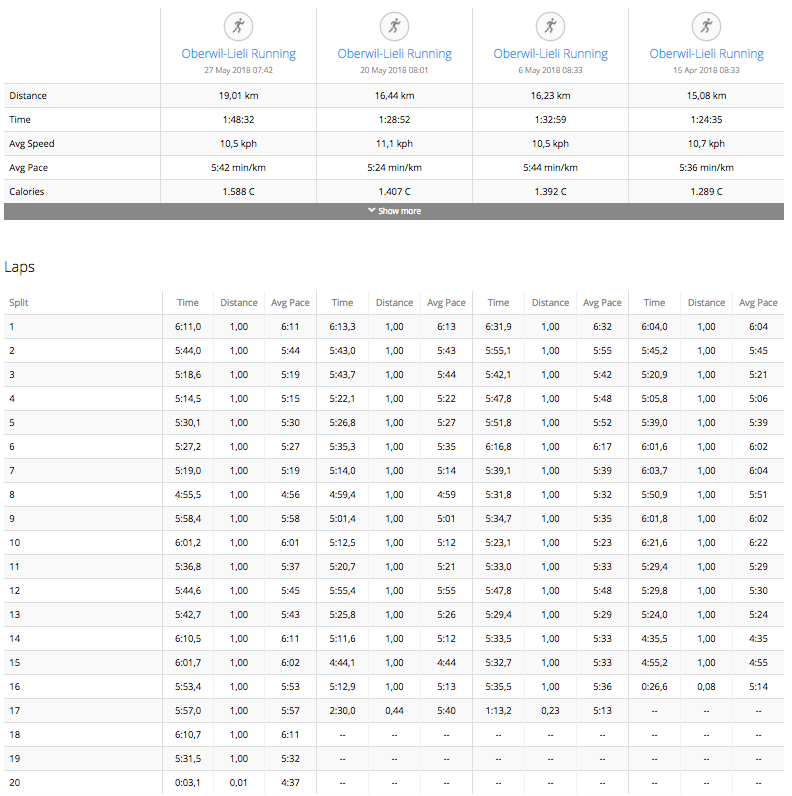The height and width of the screenshot is (796, 792).
Task: Click lap time 4:59,4 in split 8
Action: 342,494
